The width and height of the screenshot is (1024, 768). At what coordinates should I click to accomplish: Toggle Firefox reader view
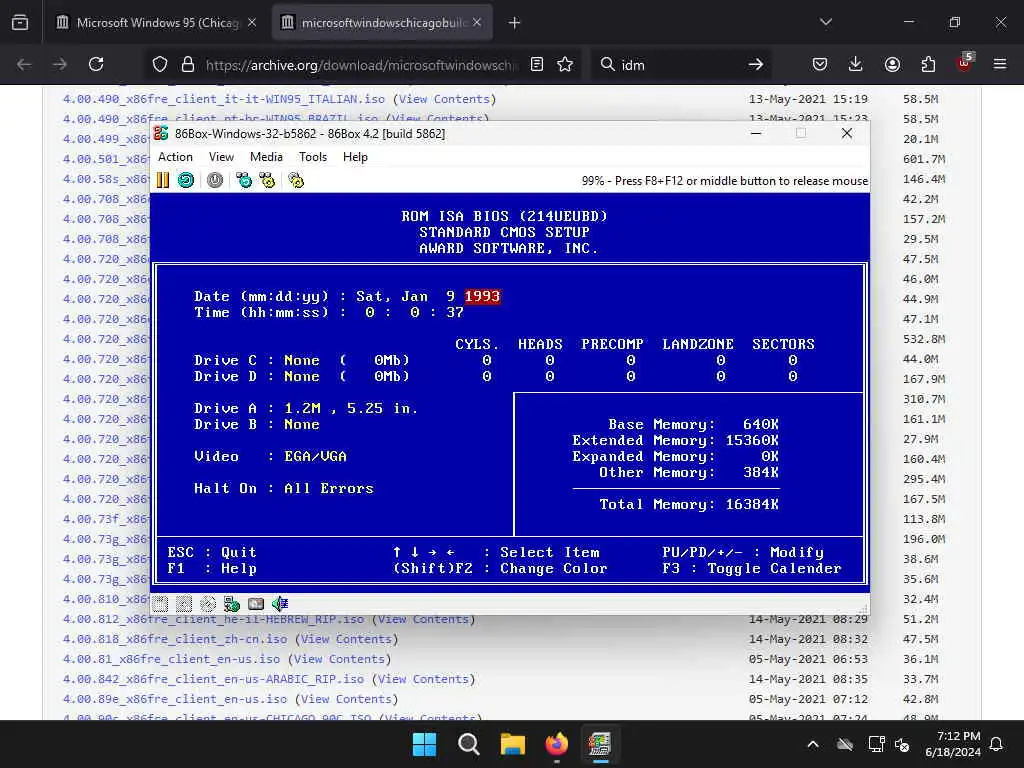click(537, 64)
